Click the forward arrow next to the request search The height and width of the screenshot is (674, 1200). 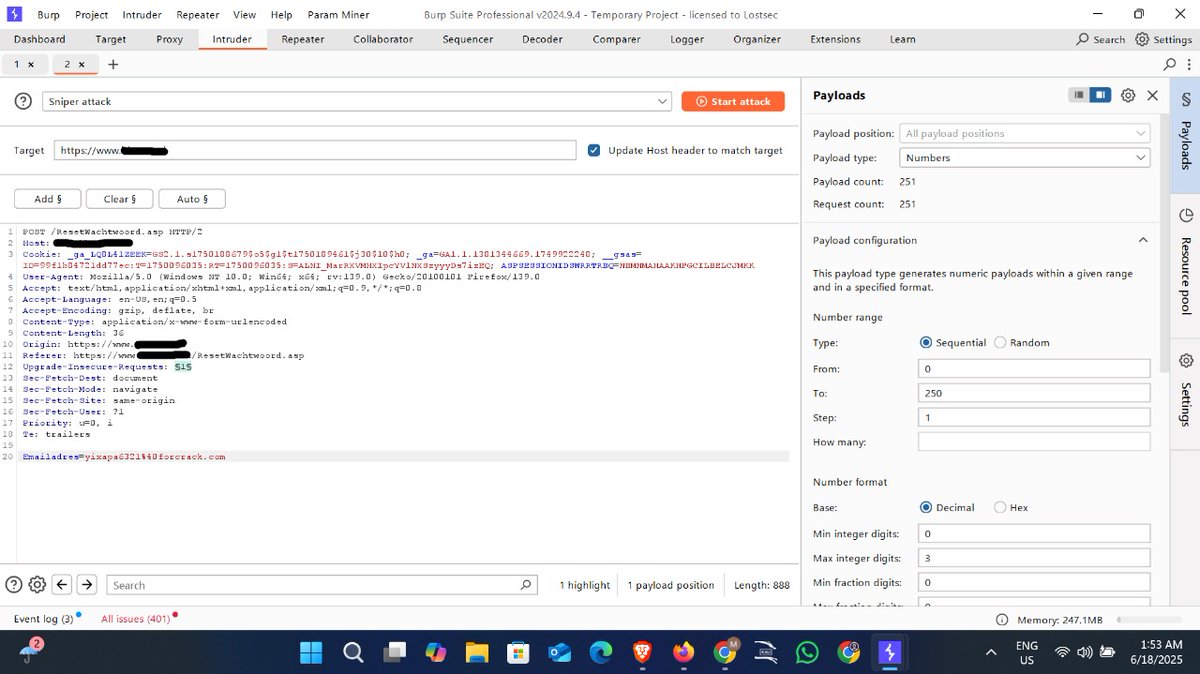[x=87, y=584]
